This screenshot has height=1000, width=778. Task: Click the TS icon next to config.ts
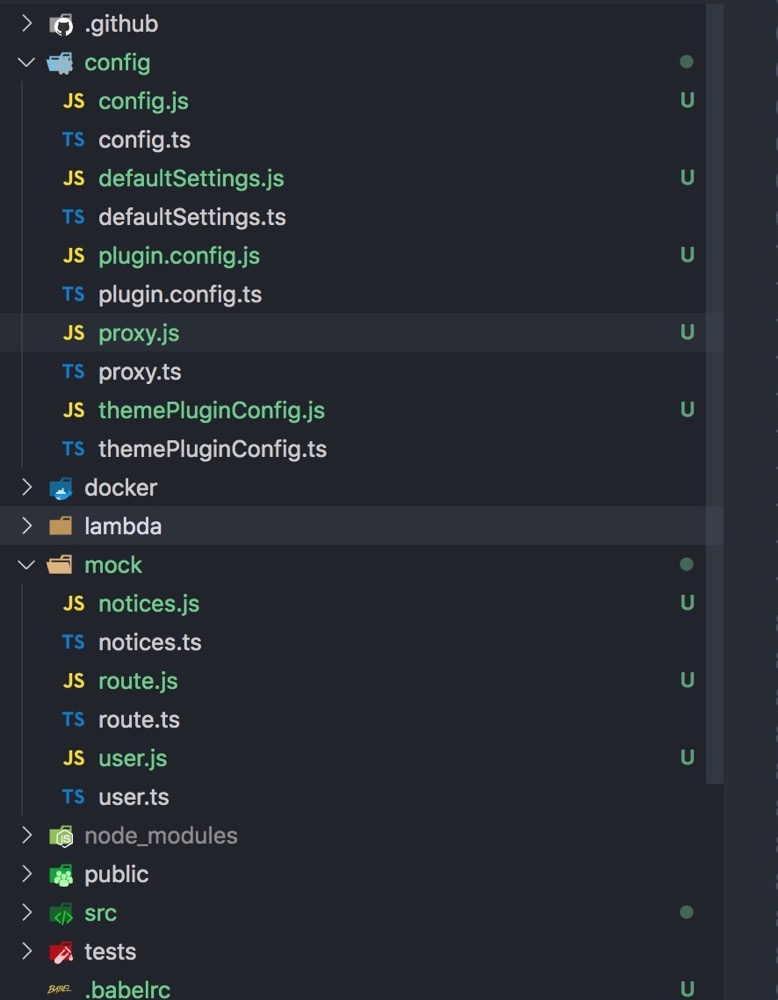tap(73, 139)
